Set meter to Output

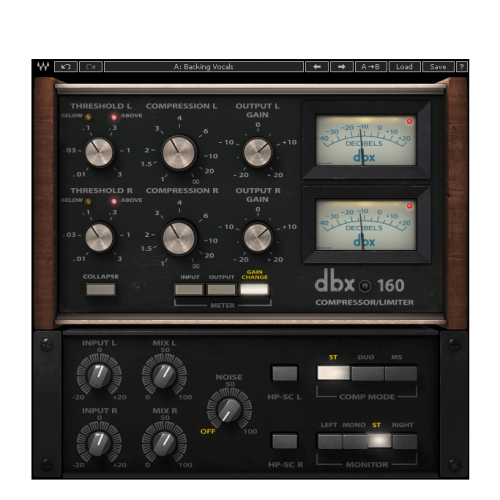tap(221, 289)
